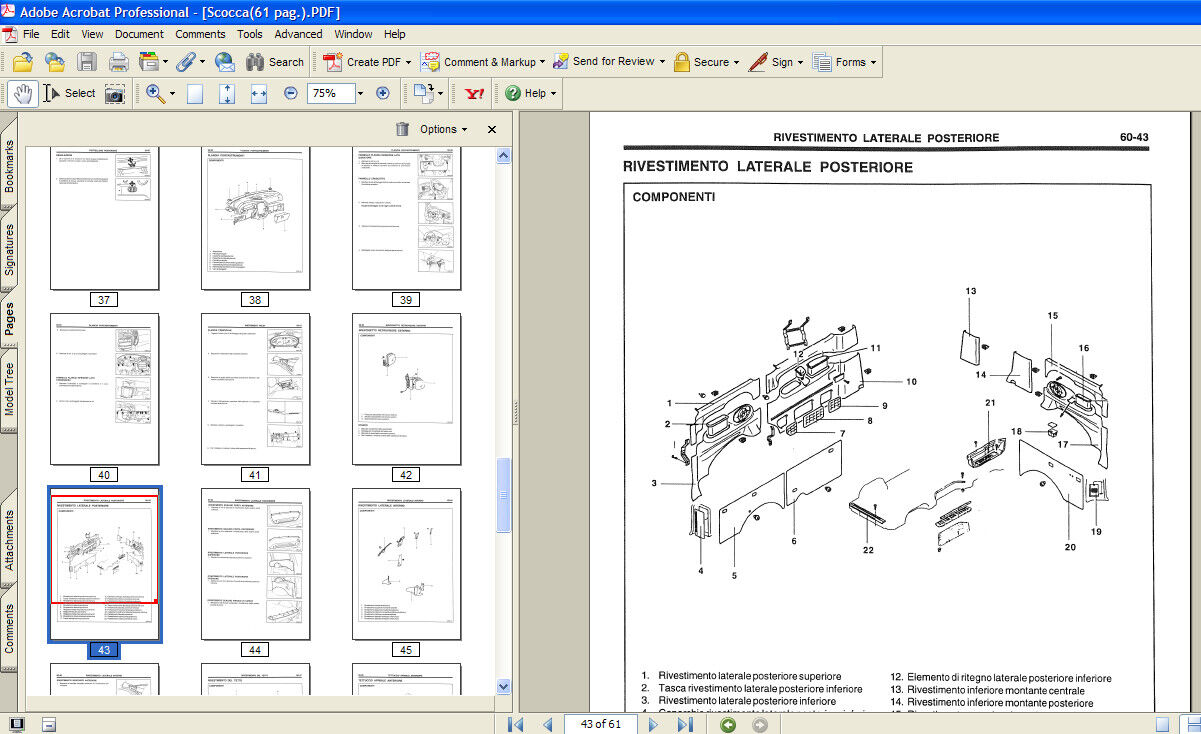Open the Document menu
This screenshot has width=1201, height=734.
click(x=139, y=34)
